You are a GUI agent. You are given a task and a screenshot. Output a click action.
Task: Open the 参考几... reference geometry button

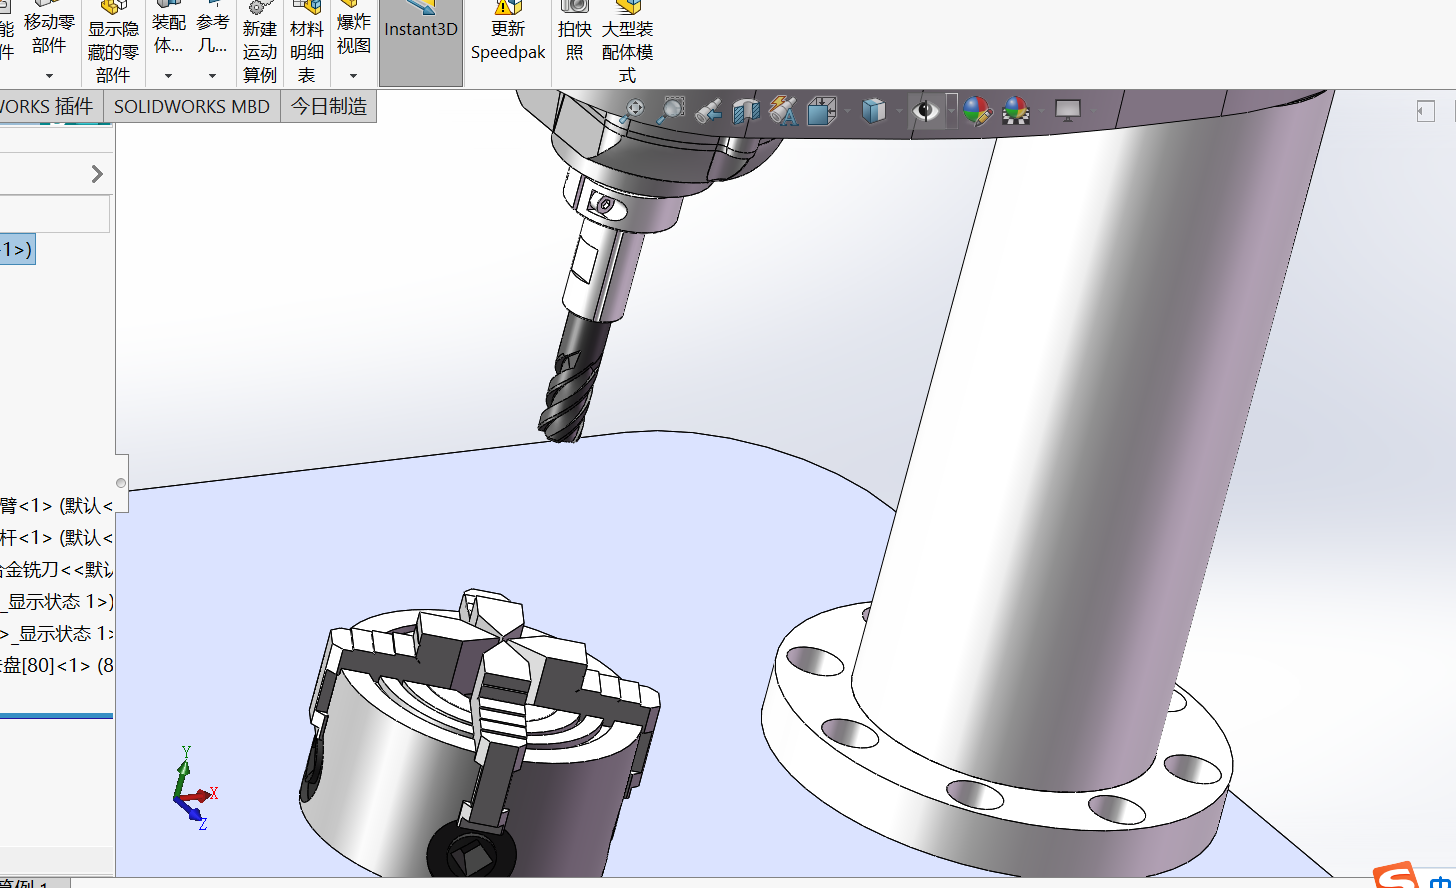tap(212, 30)
